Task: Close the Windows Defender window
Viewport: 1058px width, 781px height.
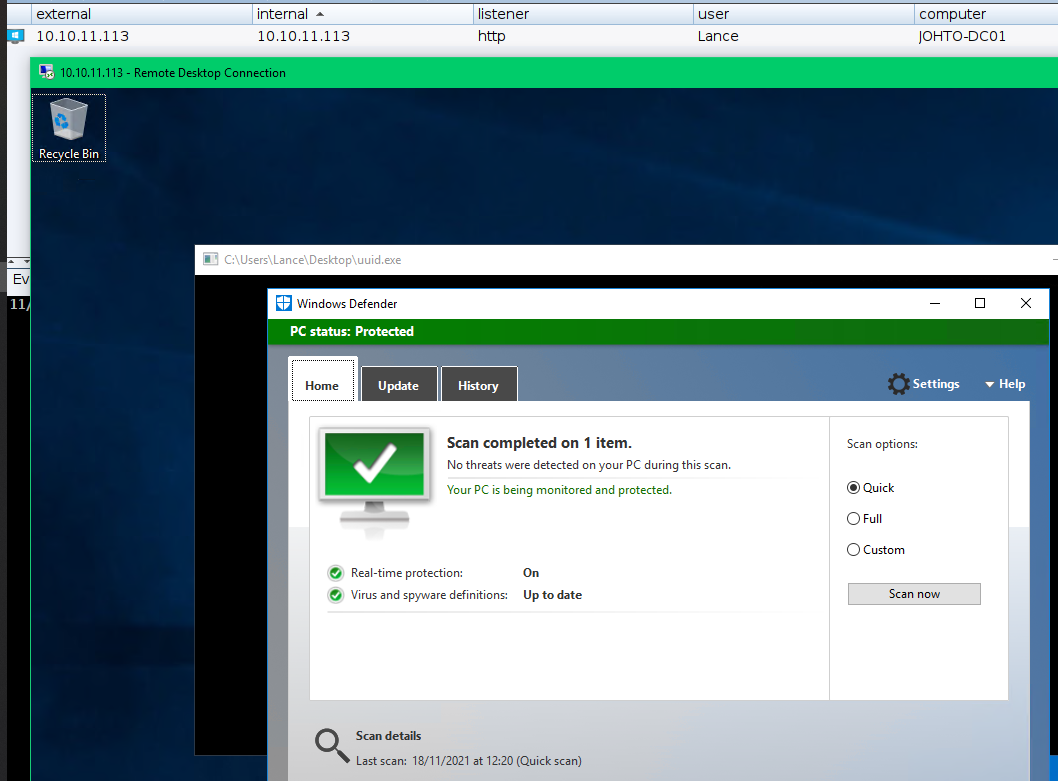Action: tap(1026, 304)
